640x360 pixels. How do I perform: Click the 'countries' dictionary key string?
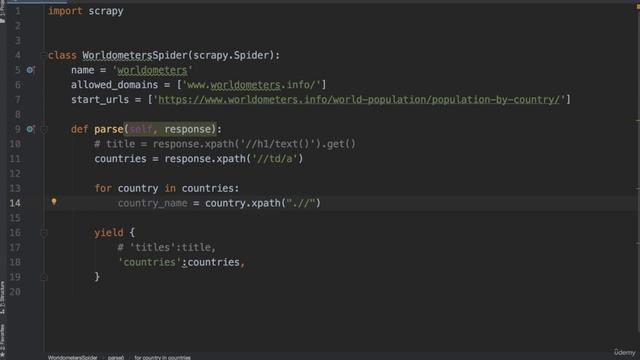(x=149, y=262)
